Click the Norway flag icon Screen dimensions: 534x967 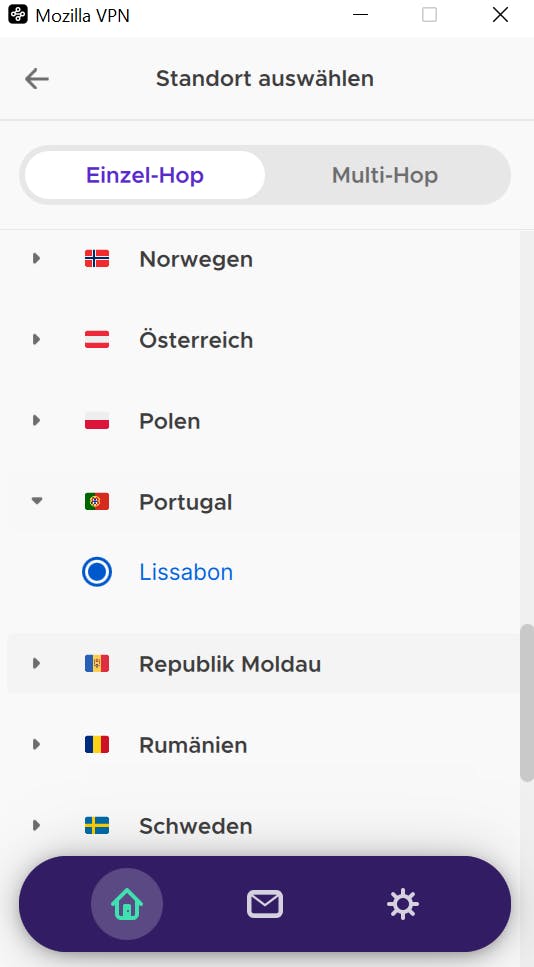click(x=97, y=258)
